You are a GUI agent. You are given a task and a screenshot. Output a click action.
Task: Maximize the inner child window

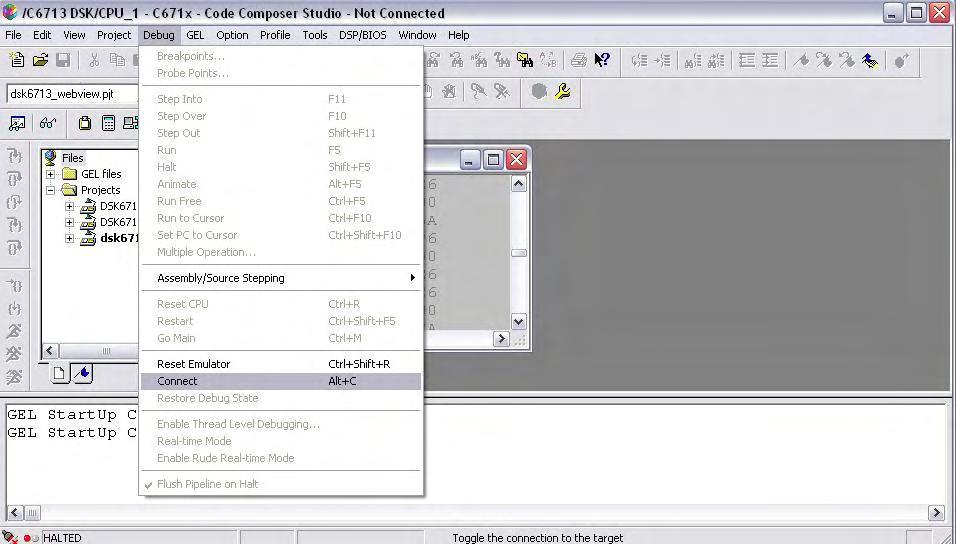(493, 160)
